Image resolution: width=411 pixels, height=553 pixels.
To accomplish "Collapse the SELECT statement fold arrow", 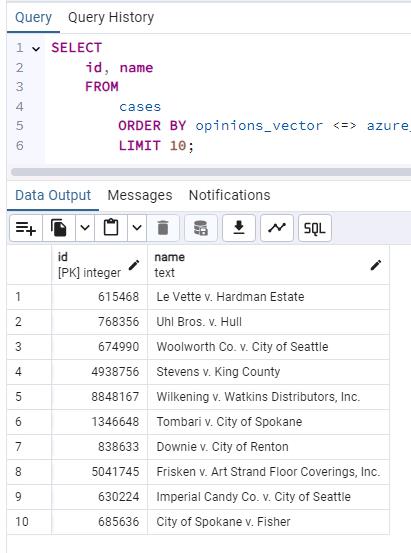I will pyautogui.click(x=36, y=49).
